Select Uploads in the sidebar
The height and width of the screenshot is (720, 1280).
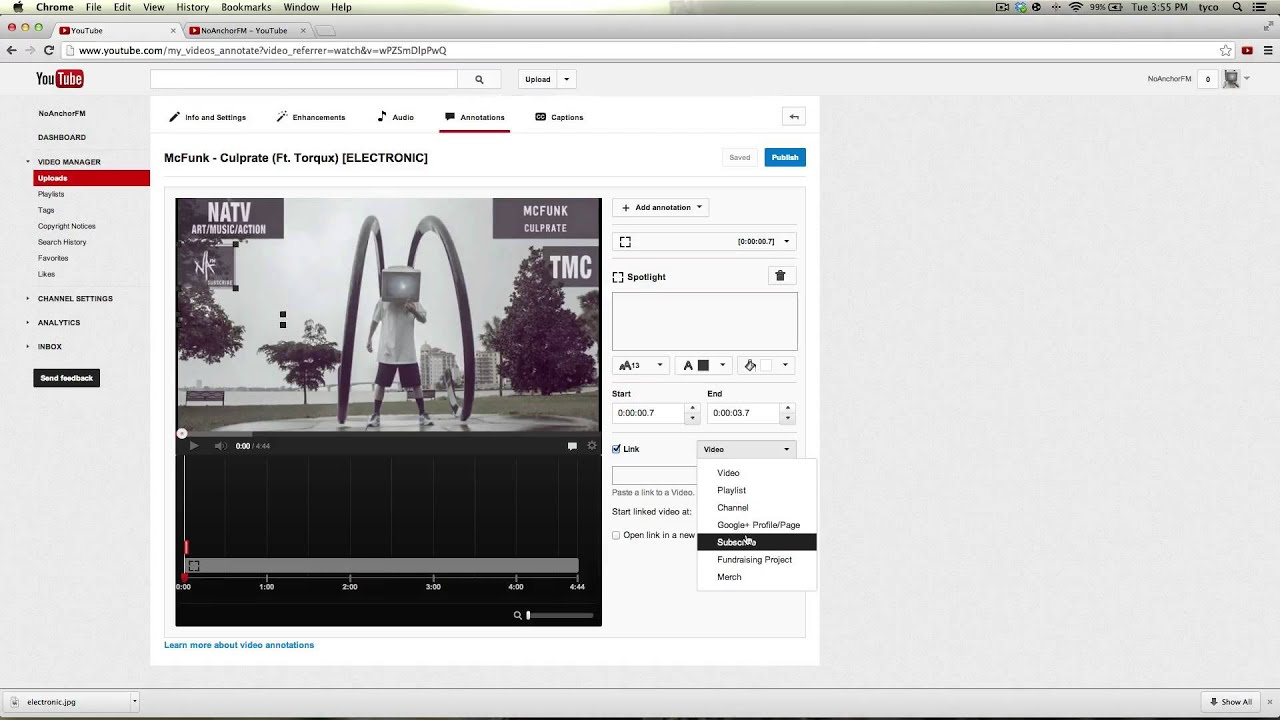(91, 178)
